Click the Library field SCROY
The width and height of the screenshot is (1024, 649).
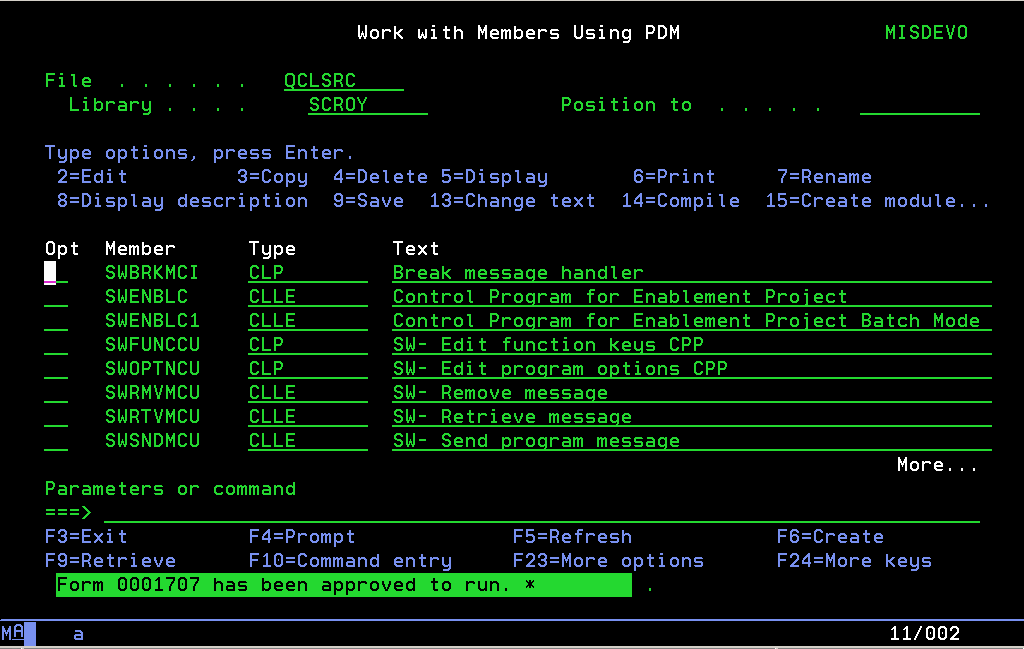click(x=367, y=105)
